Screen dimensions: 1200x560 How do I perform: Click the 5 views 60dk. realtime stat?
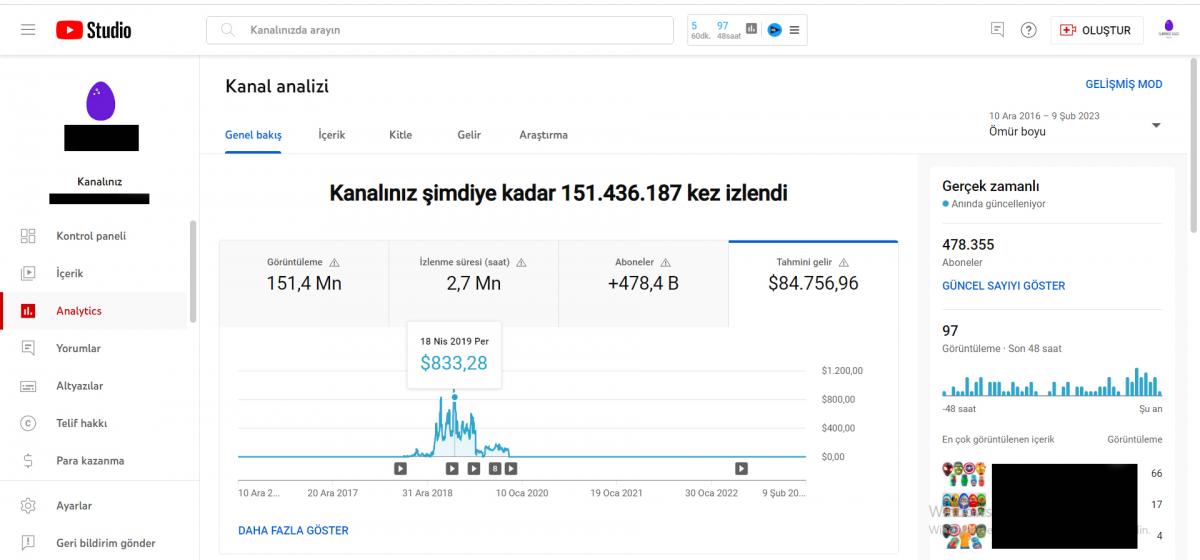tap(700, 30)
